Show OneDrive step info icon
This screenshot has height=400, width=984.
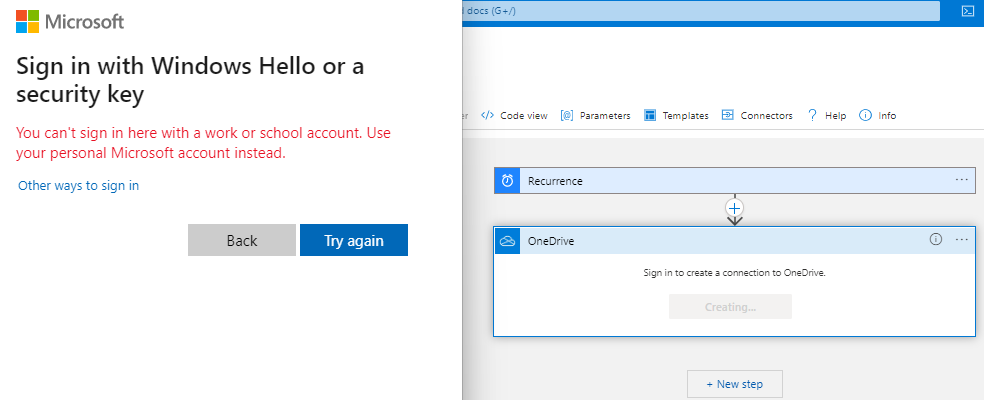coord(936,239)
